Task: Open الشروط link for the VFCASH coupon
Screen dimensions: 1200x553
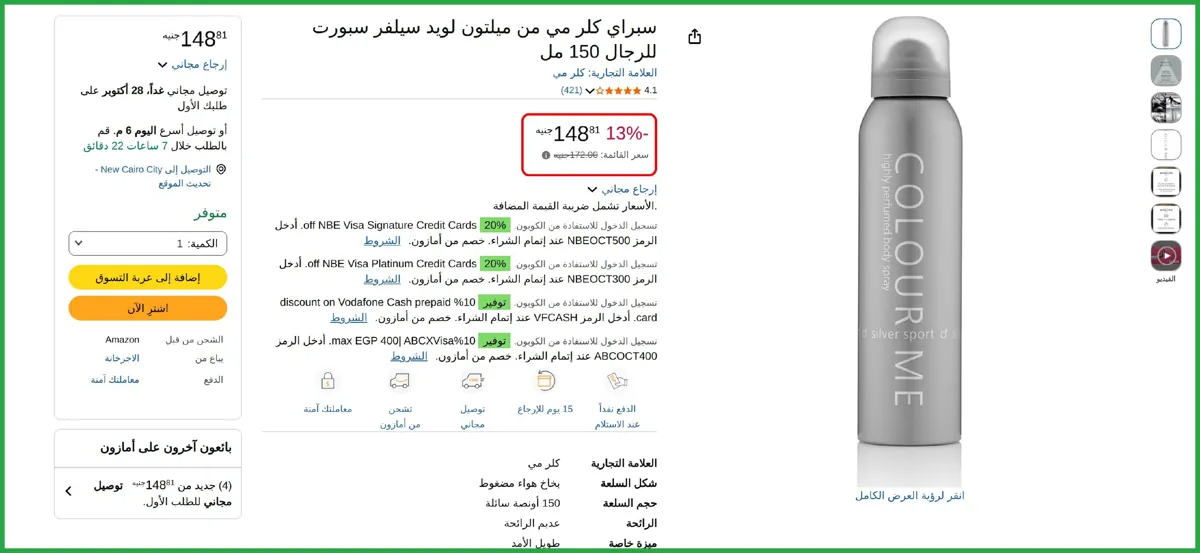Action: click(349, 317)
